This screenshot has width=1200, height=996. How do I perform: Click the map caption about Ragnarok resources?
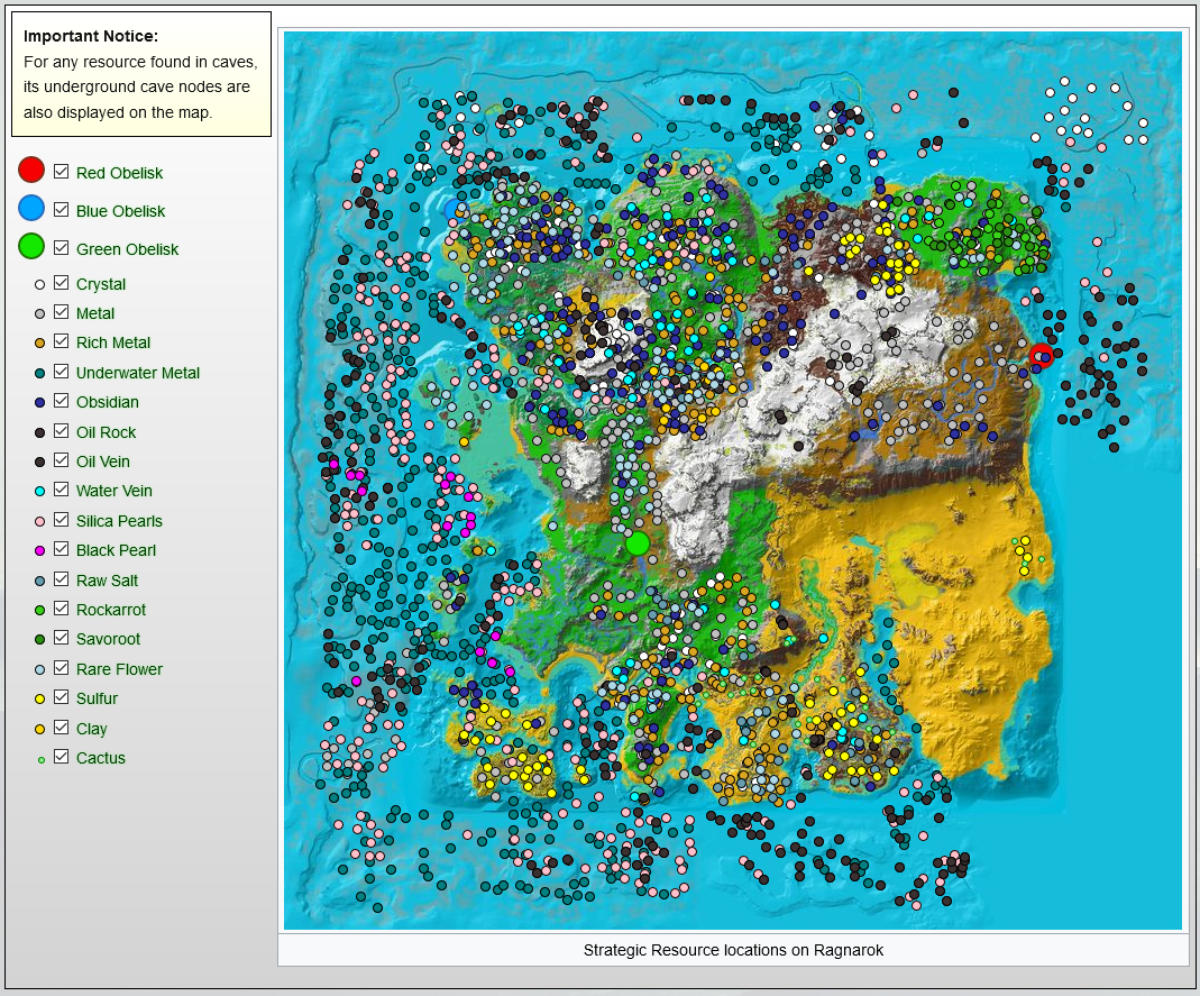pyautogui.click(x=733, y=950)
